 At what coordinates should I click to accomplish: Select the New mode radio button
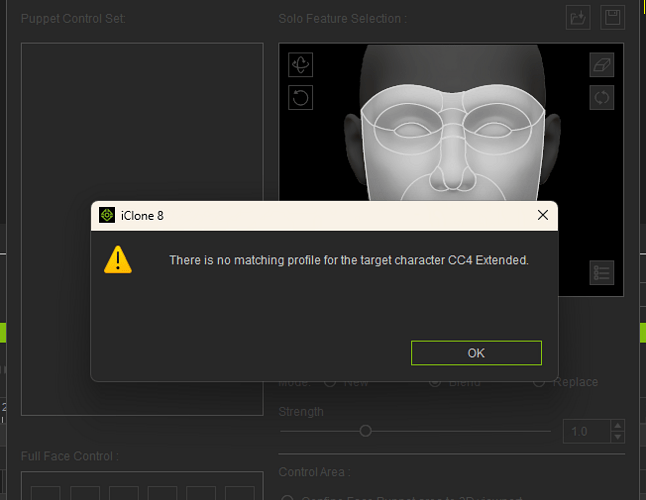point(330,383)
